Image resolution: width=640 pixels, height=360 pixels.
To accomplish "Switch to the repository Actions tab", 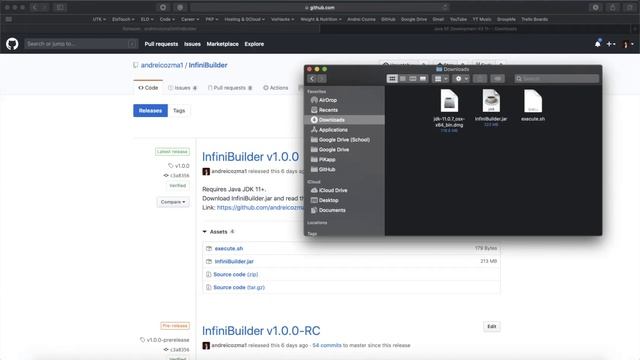I will tap(276, 88).
